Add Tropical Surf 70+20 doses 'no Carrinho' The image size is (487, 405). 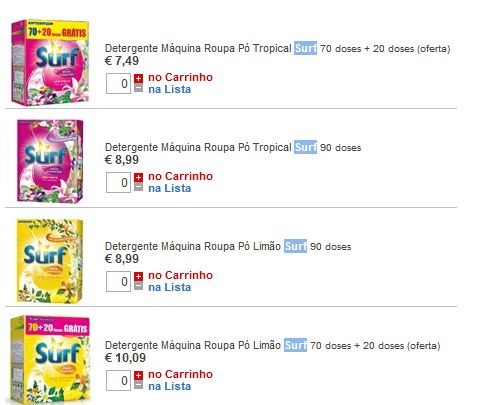pos(180,77)
